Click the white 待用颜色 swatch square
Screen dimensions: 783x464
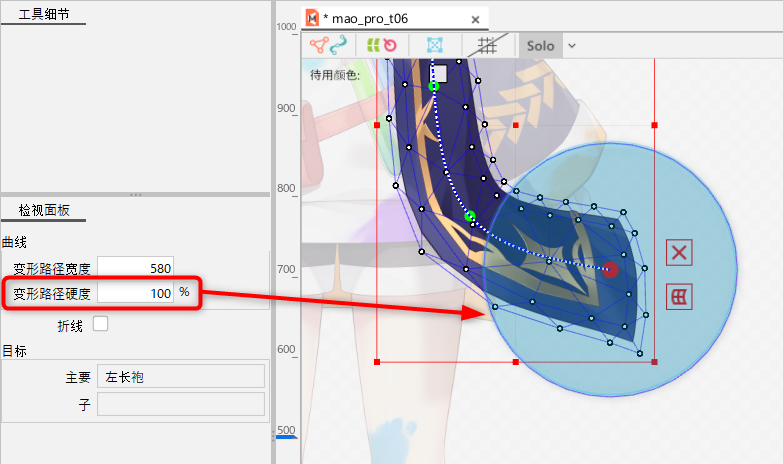coord(439,73)
